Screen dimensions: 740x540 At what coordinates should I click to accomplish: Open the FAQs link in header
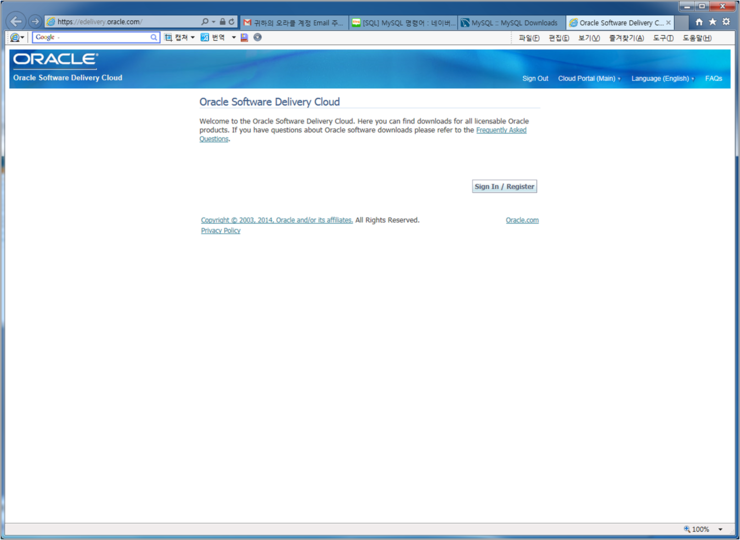(714, 78)
